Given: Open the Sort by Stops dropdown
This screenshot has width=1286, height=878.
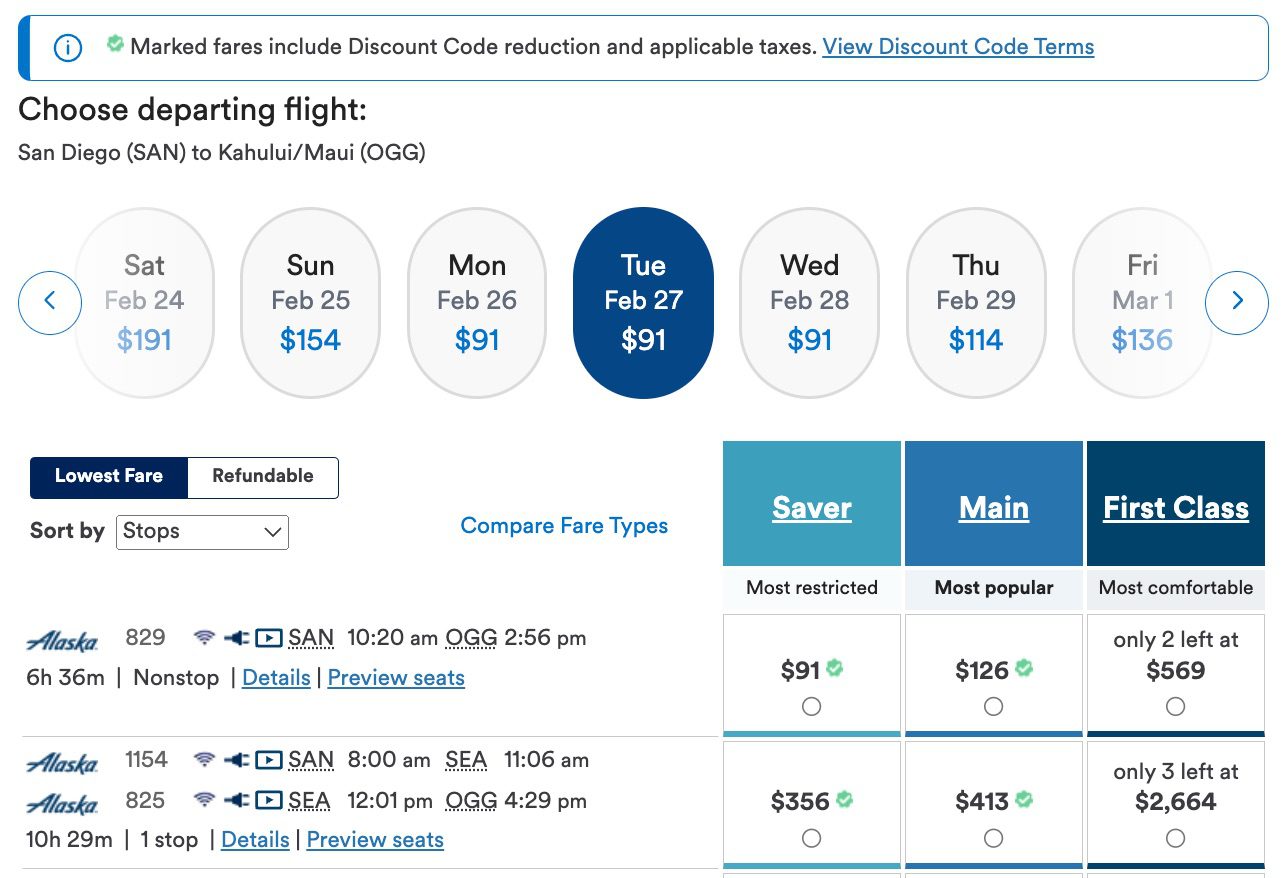Looking at the screenshot, I should coord(202,532).
